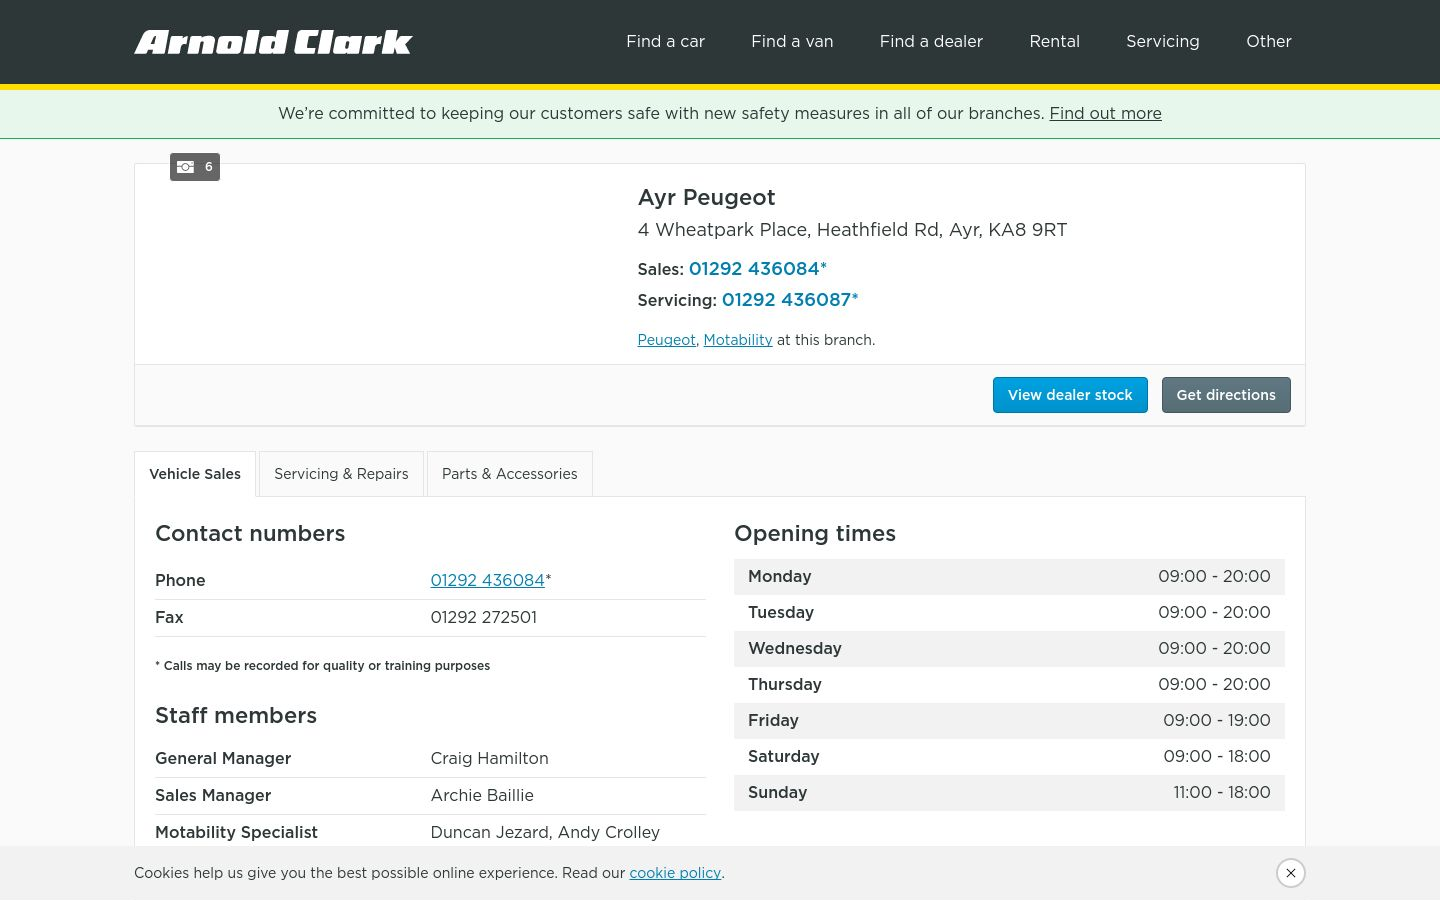The height and width of the screenshot is (900, 1440).
Task: Open the Motability link
Action: click(738, 340)
